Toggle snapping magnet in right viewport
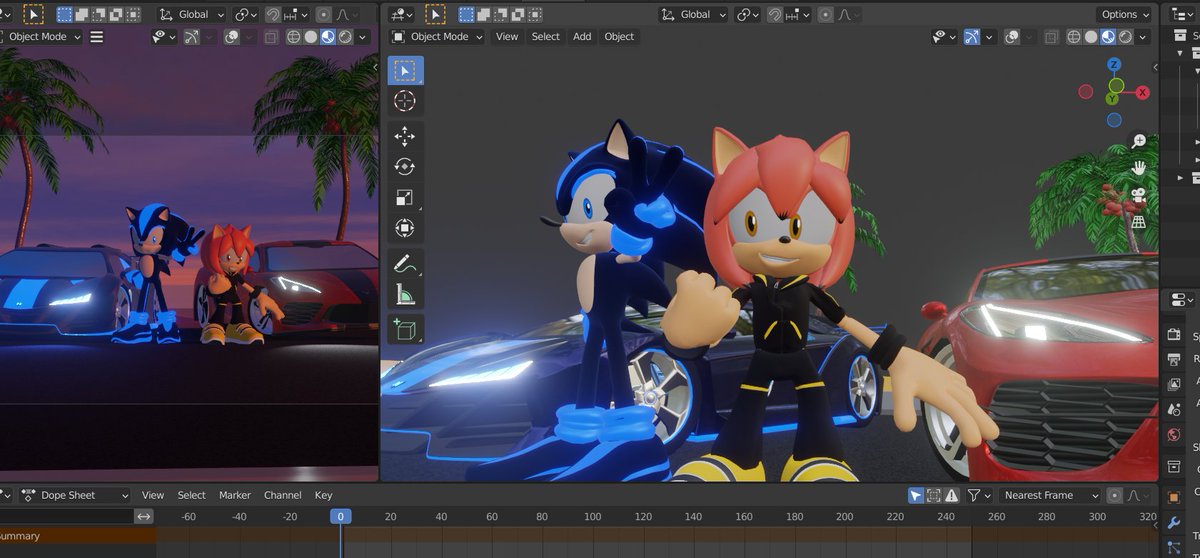The image size is (1200, 558). 774,15
